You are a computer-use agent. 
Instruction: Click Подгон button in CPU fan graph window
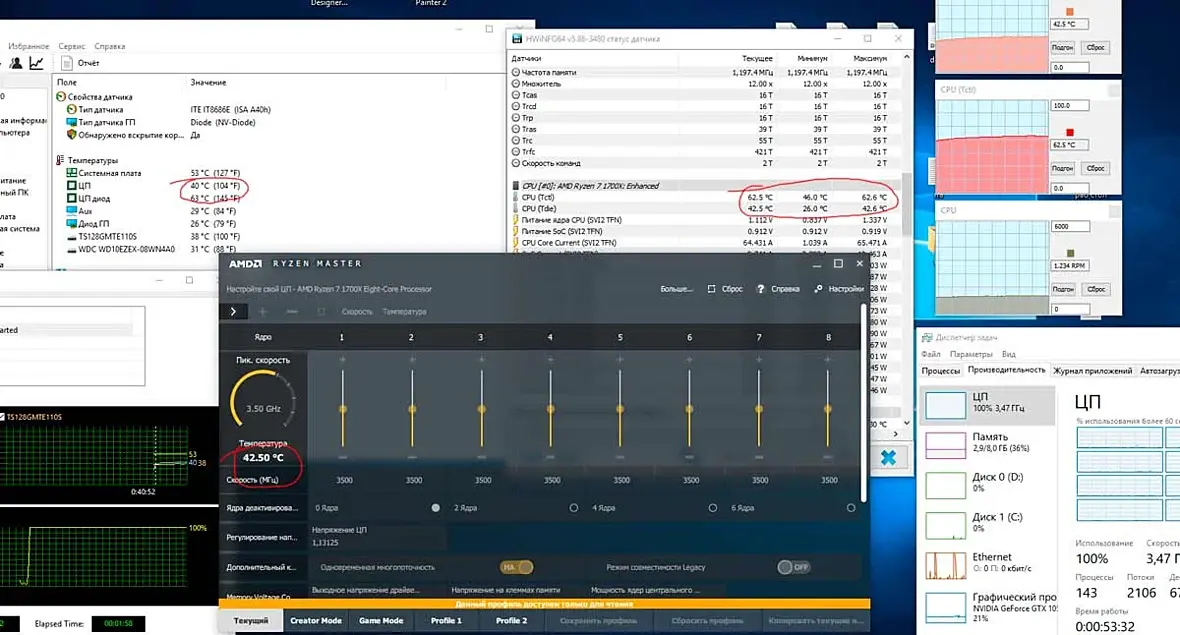click(x=1063, y=290)
